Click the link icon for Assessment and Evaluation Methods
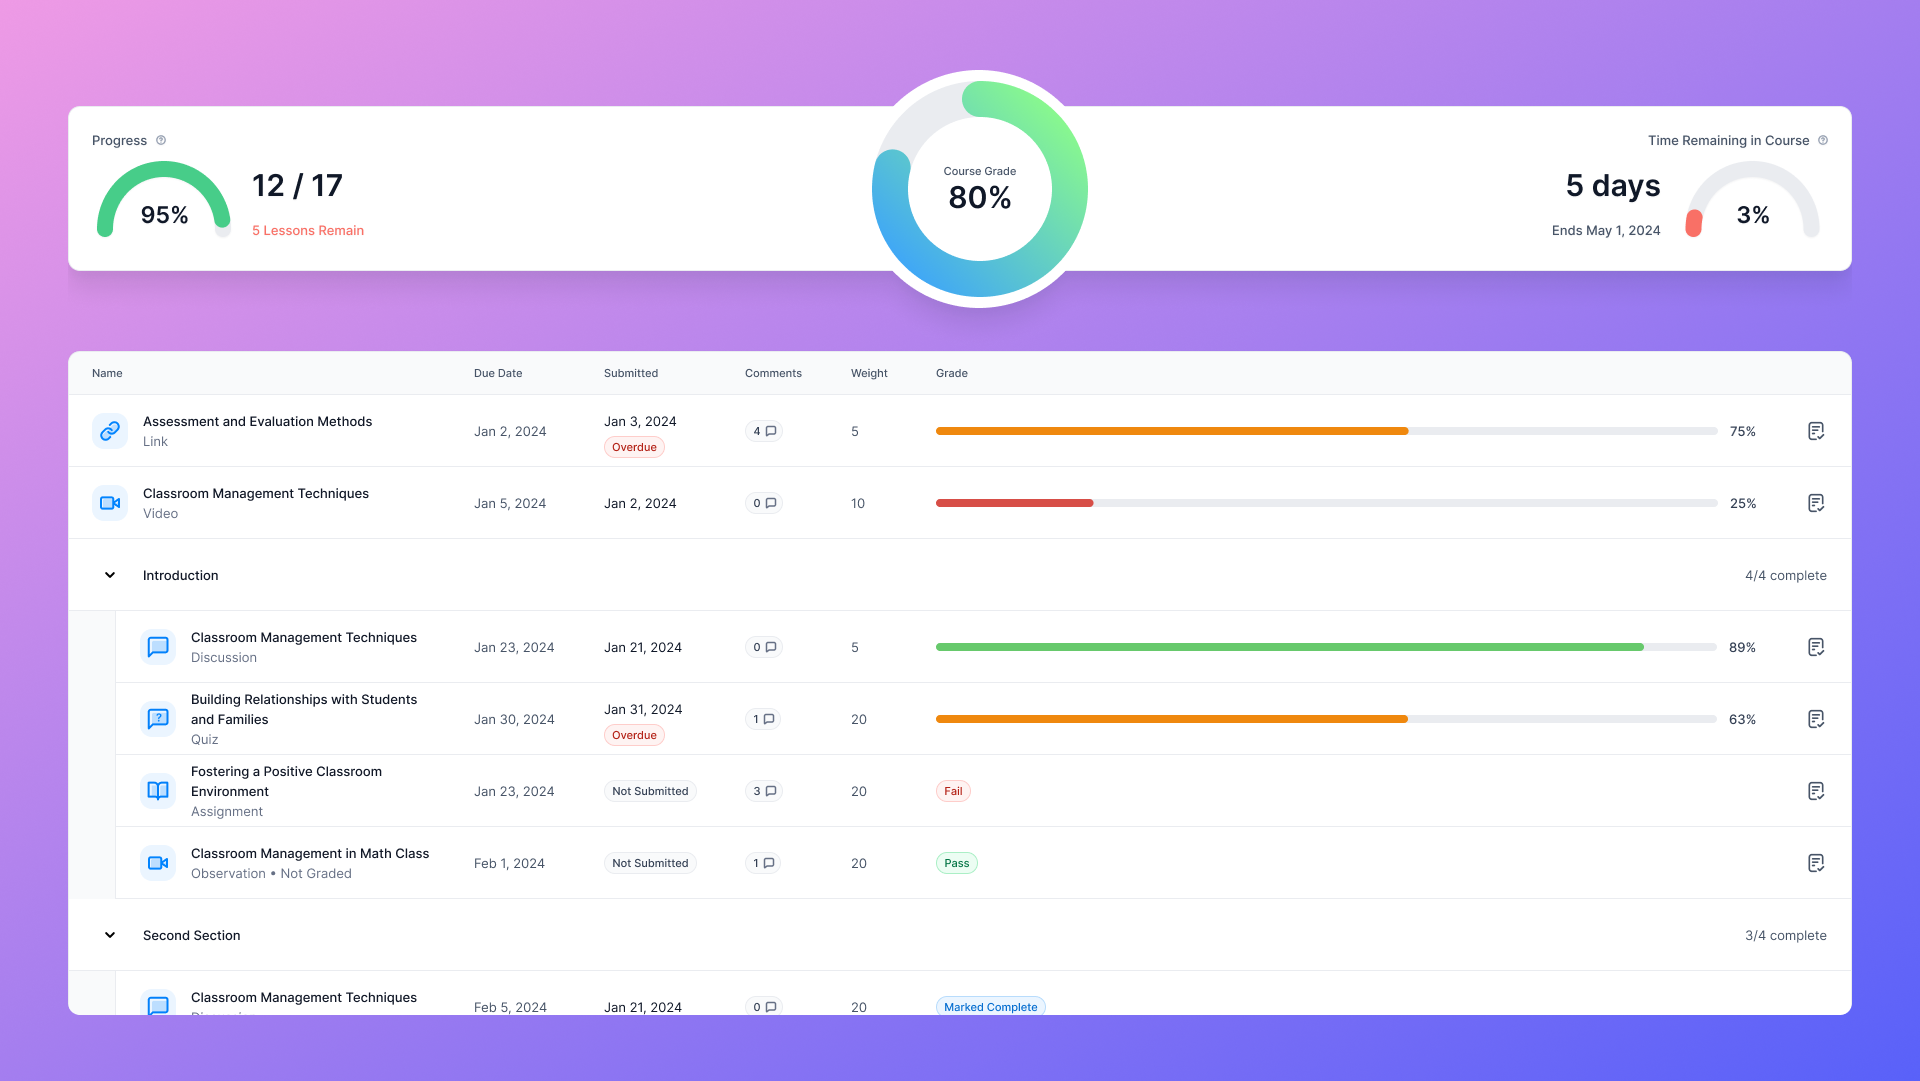 click(110, 431)
